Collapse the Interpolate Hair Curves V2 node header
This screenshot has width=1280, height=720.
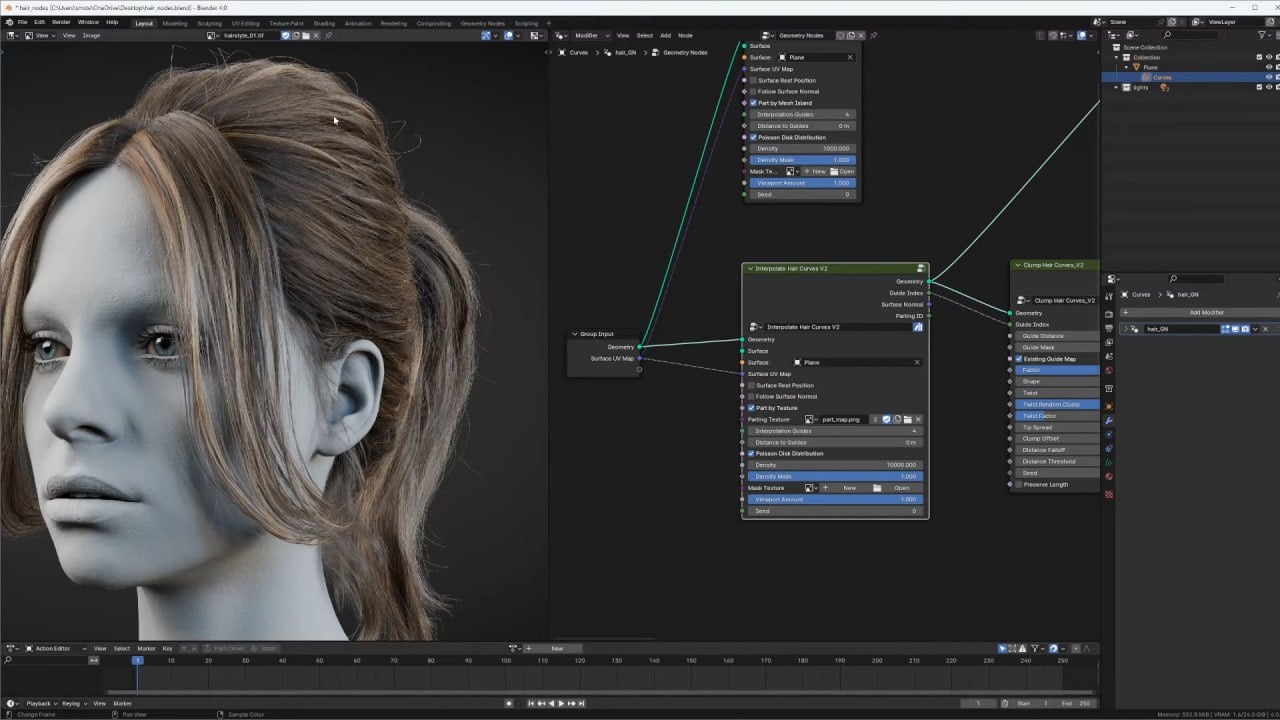(751, 268)
